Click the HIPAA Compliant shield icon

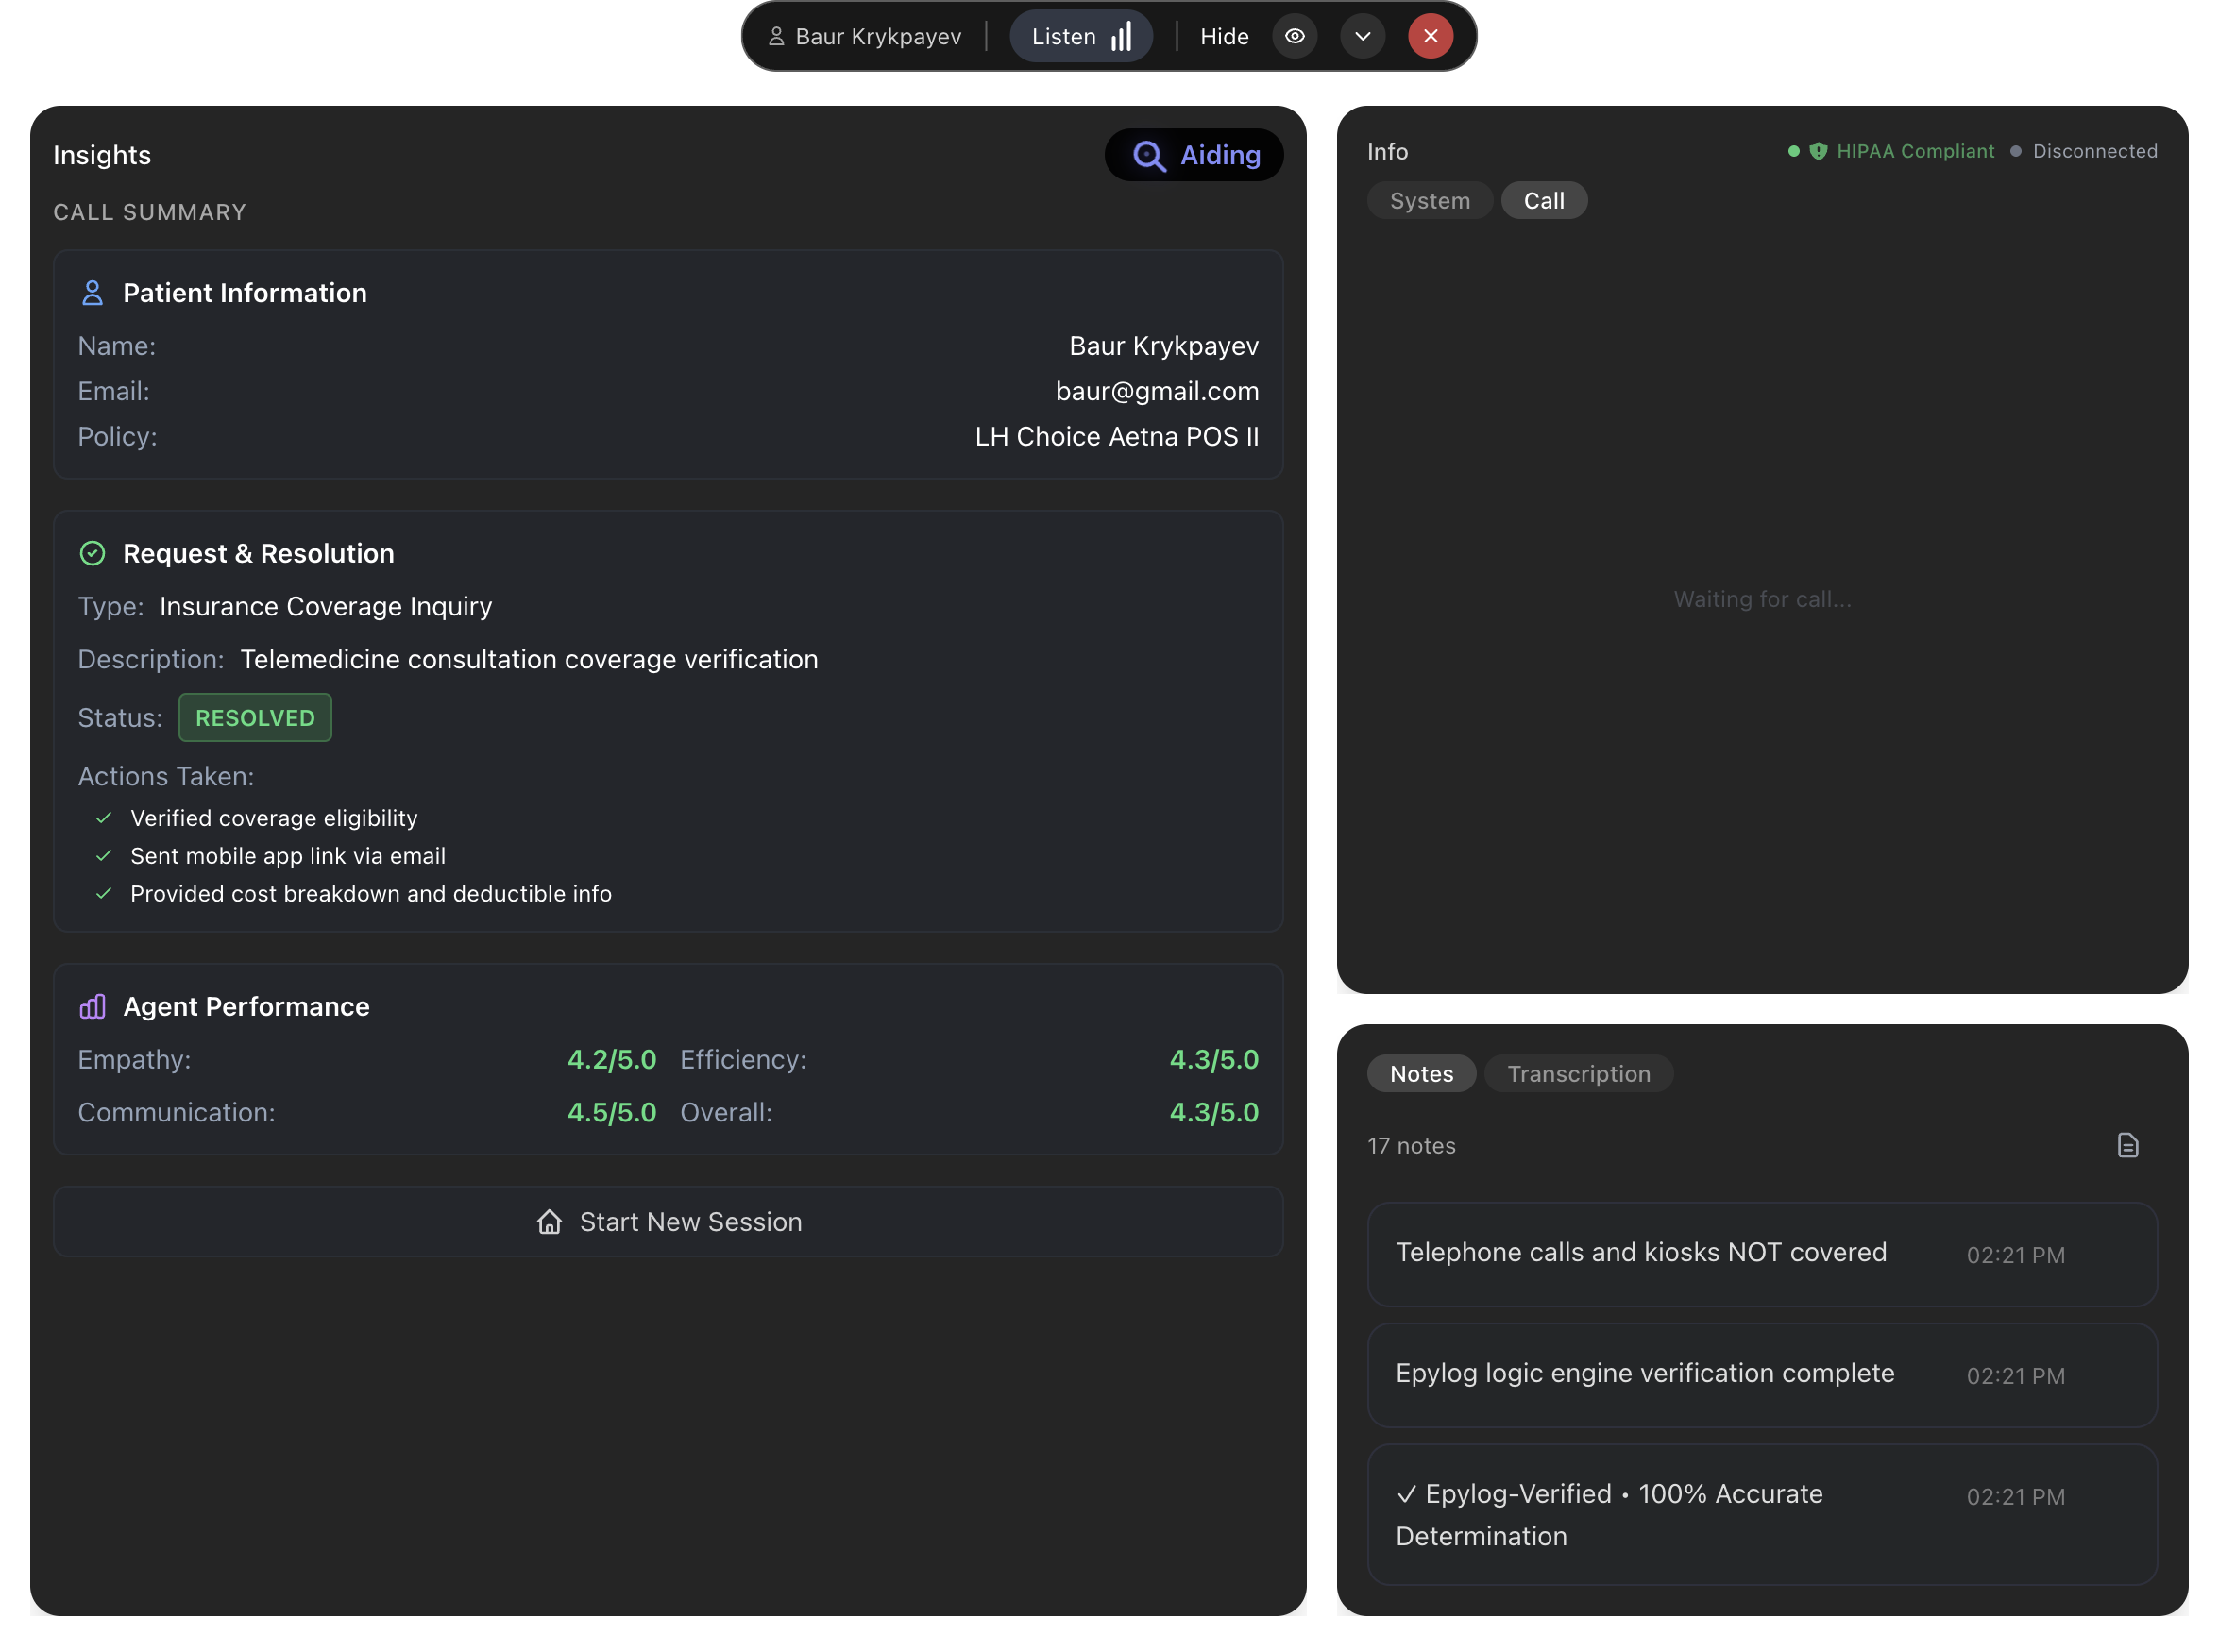(x=1818, y=151)
